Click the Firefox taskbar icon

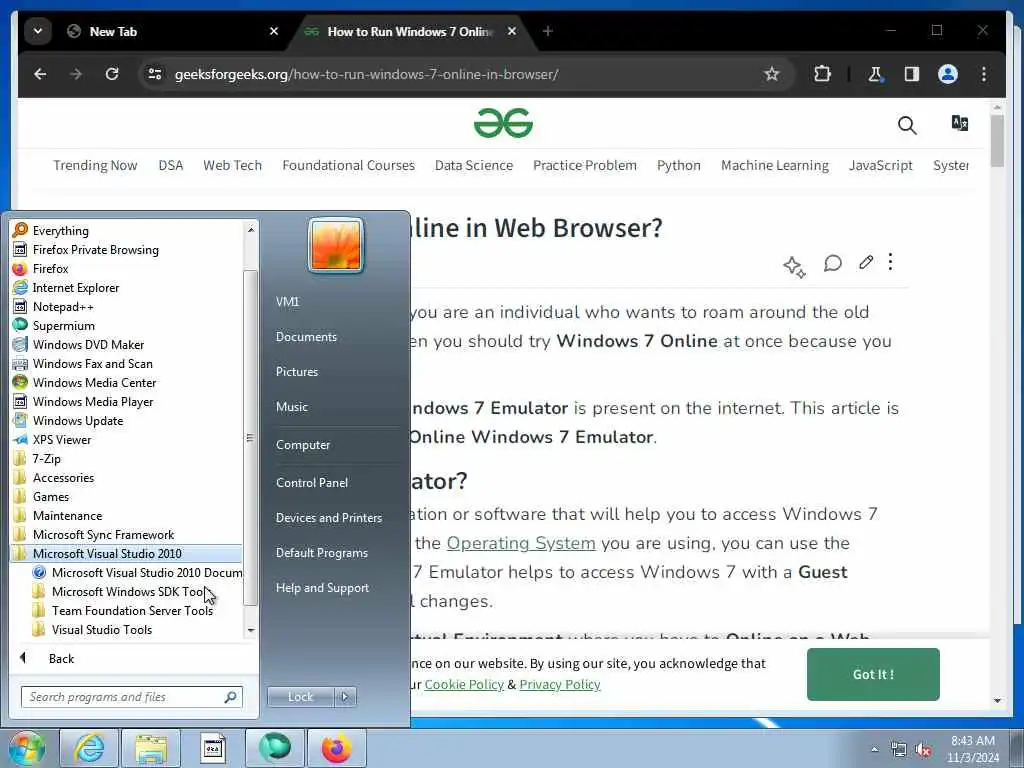pos(336,748)
